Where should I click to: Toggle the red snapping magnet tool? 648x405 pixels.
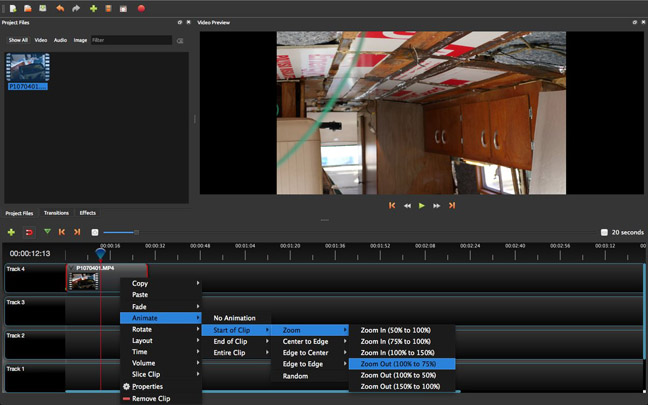tap(28, 232)
